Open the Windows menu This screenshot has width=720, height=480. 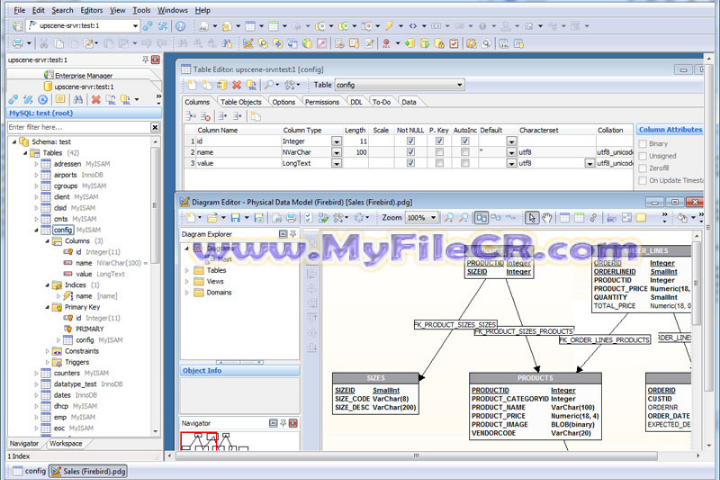pyautogui.click(x=172, y=10)
